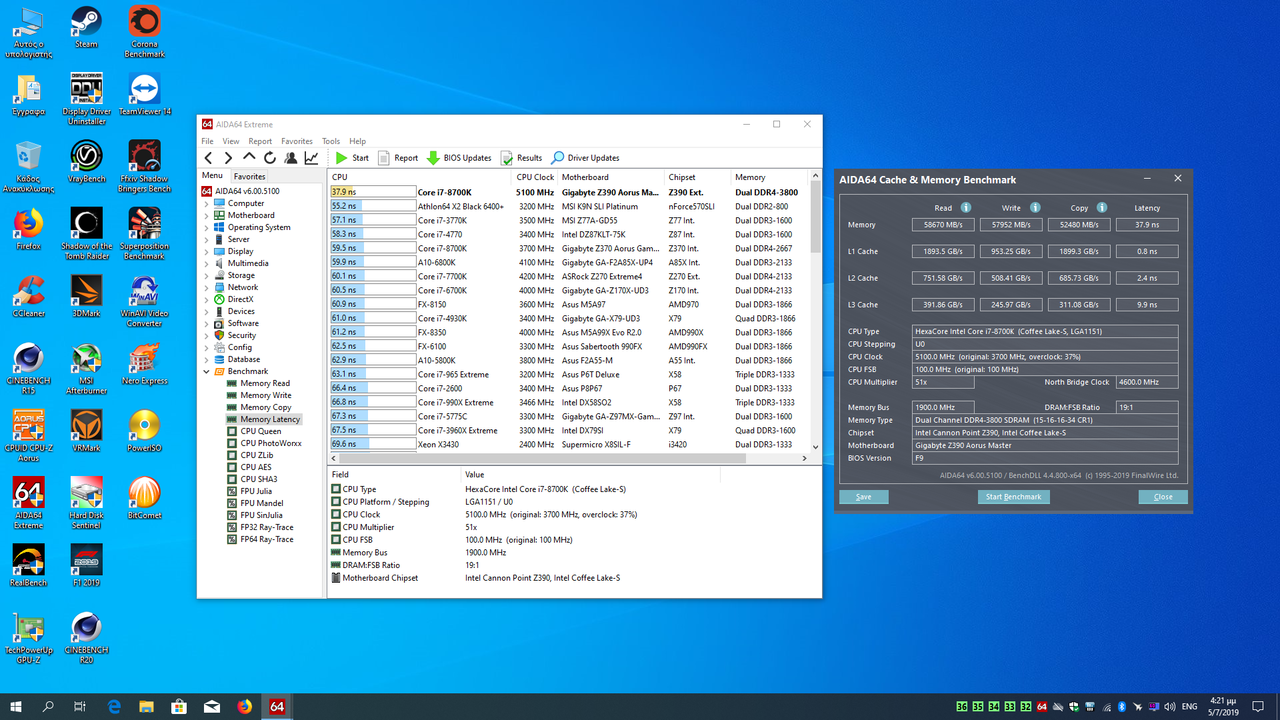
Task: Open Report from the toolbar
Action: tap(398, 158)
